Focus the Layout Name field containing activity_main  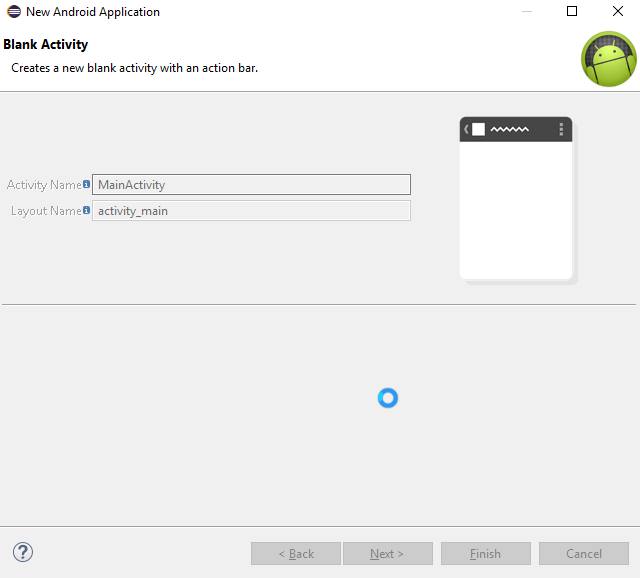click(x=251, y=211)
